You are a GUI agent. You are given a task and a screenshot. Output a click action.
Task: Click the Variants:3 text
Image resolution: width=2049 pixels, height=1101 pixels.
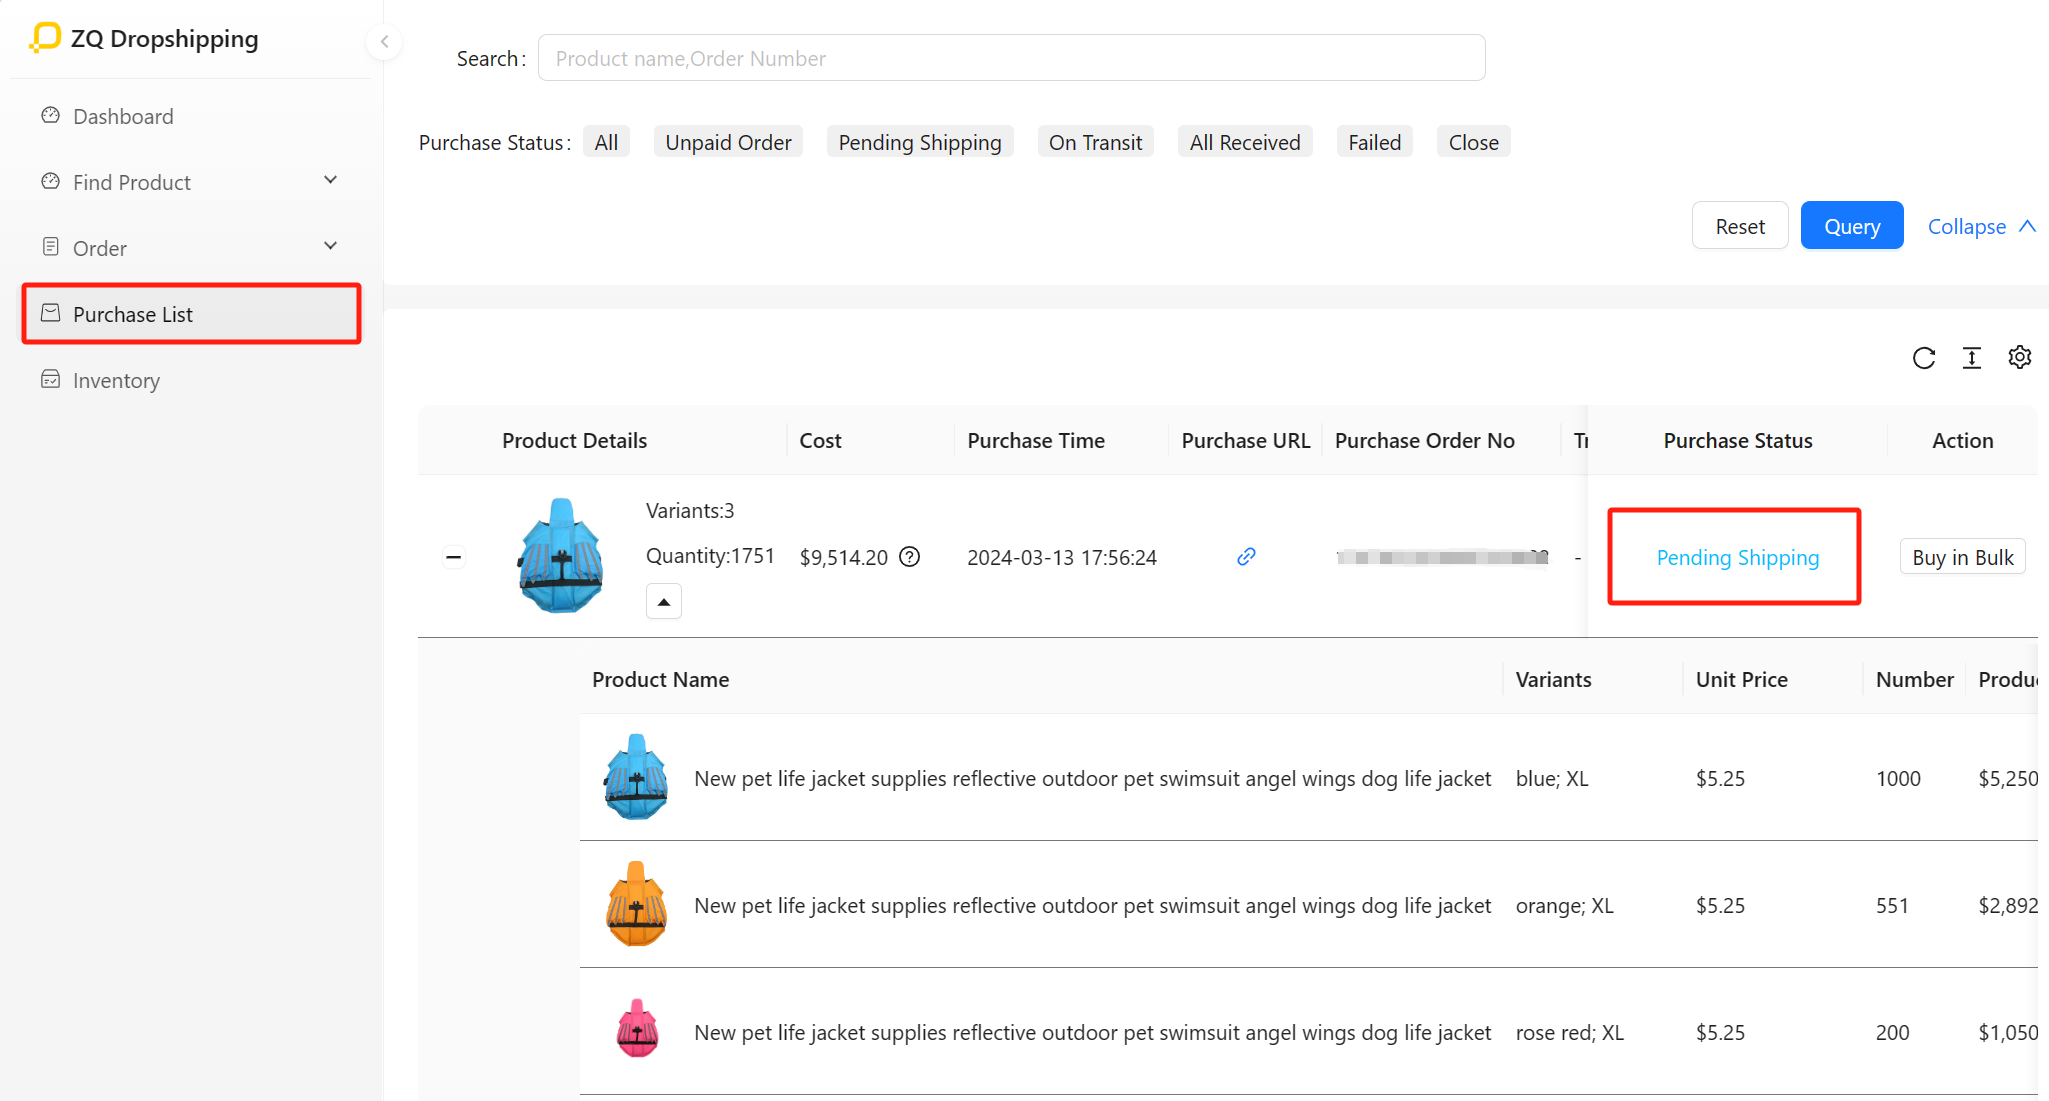(x=690, y=510)
